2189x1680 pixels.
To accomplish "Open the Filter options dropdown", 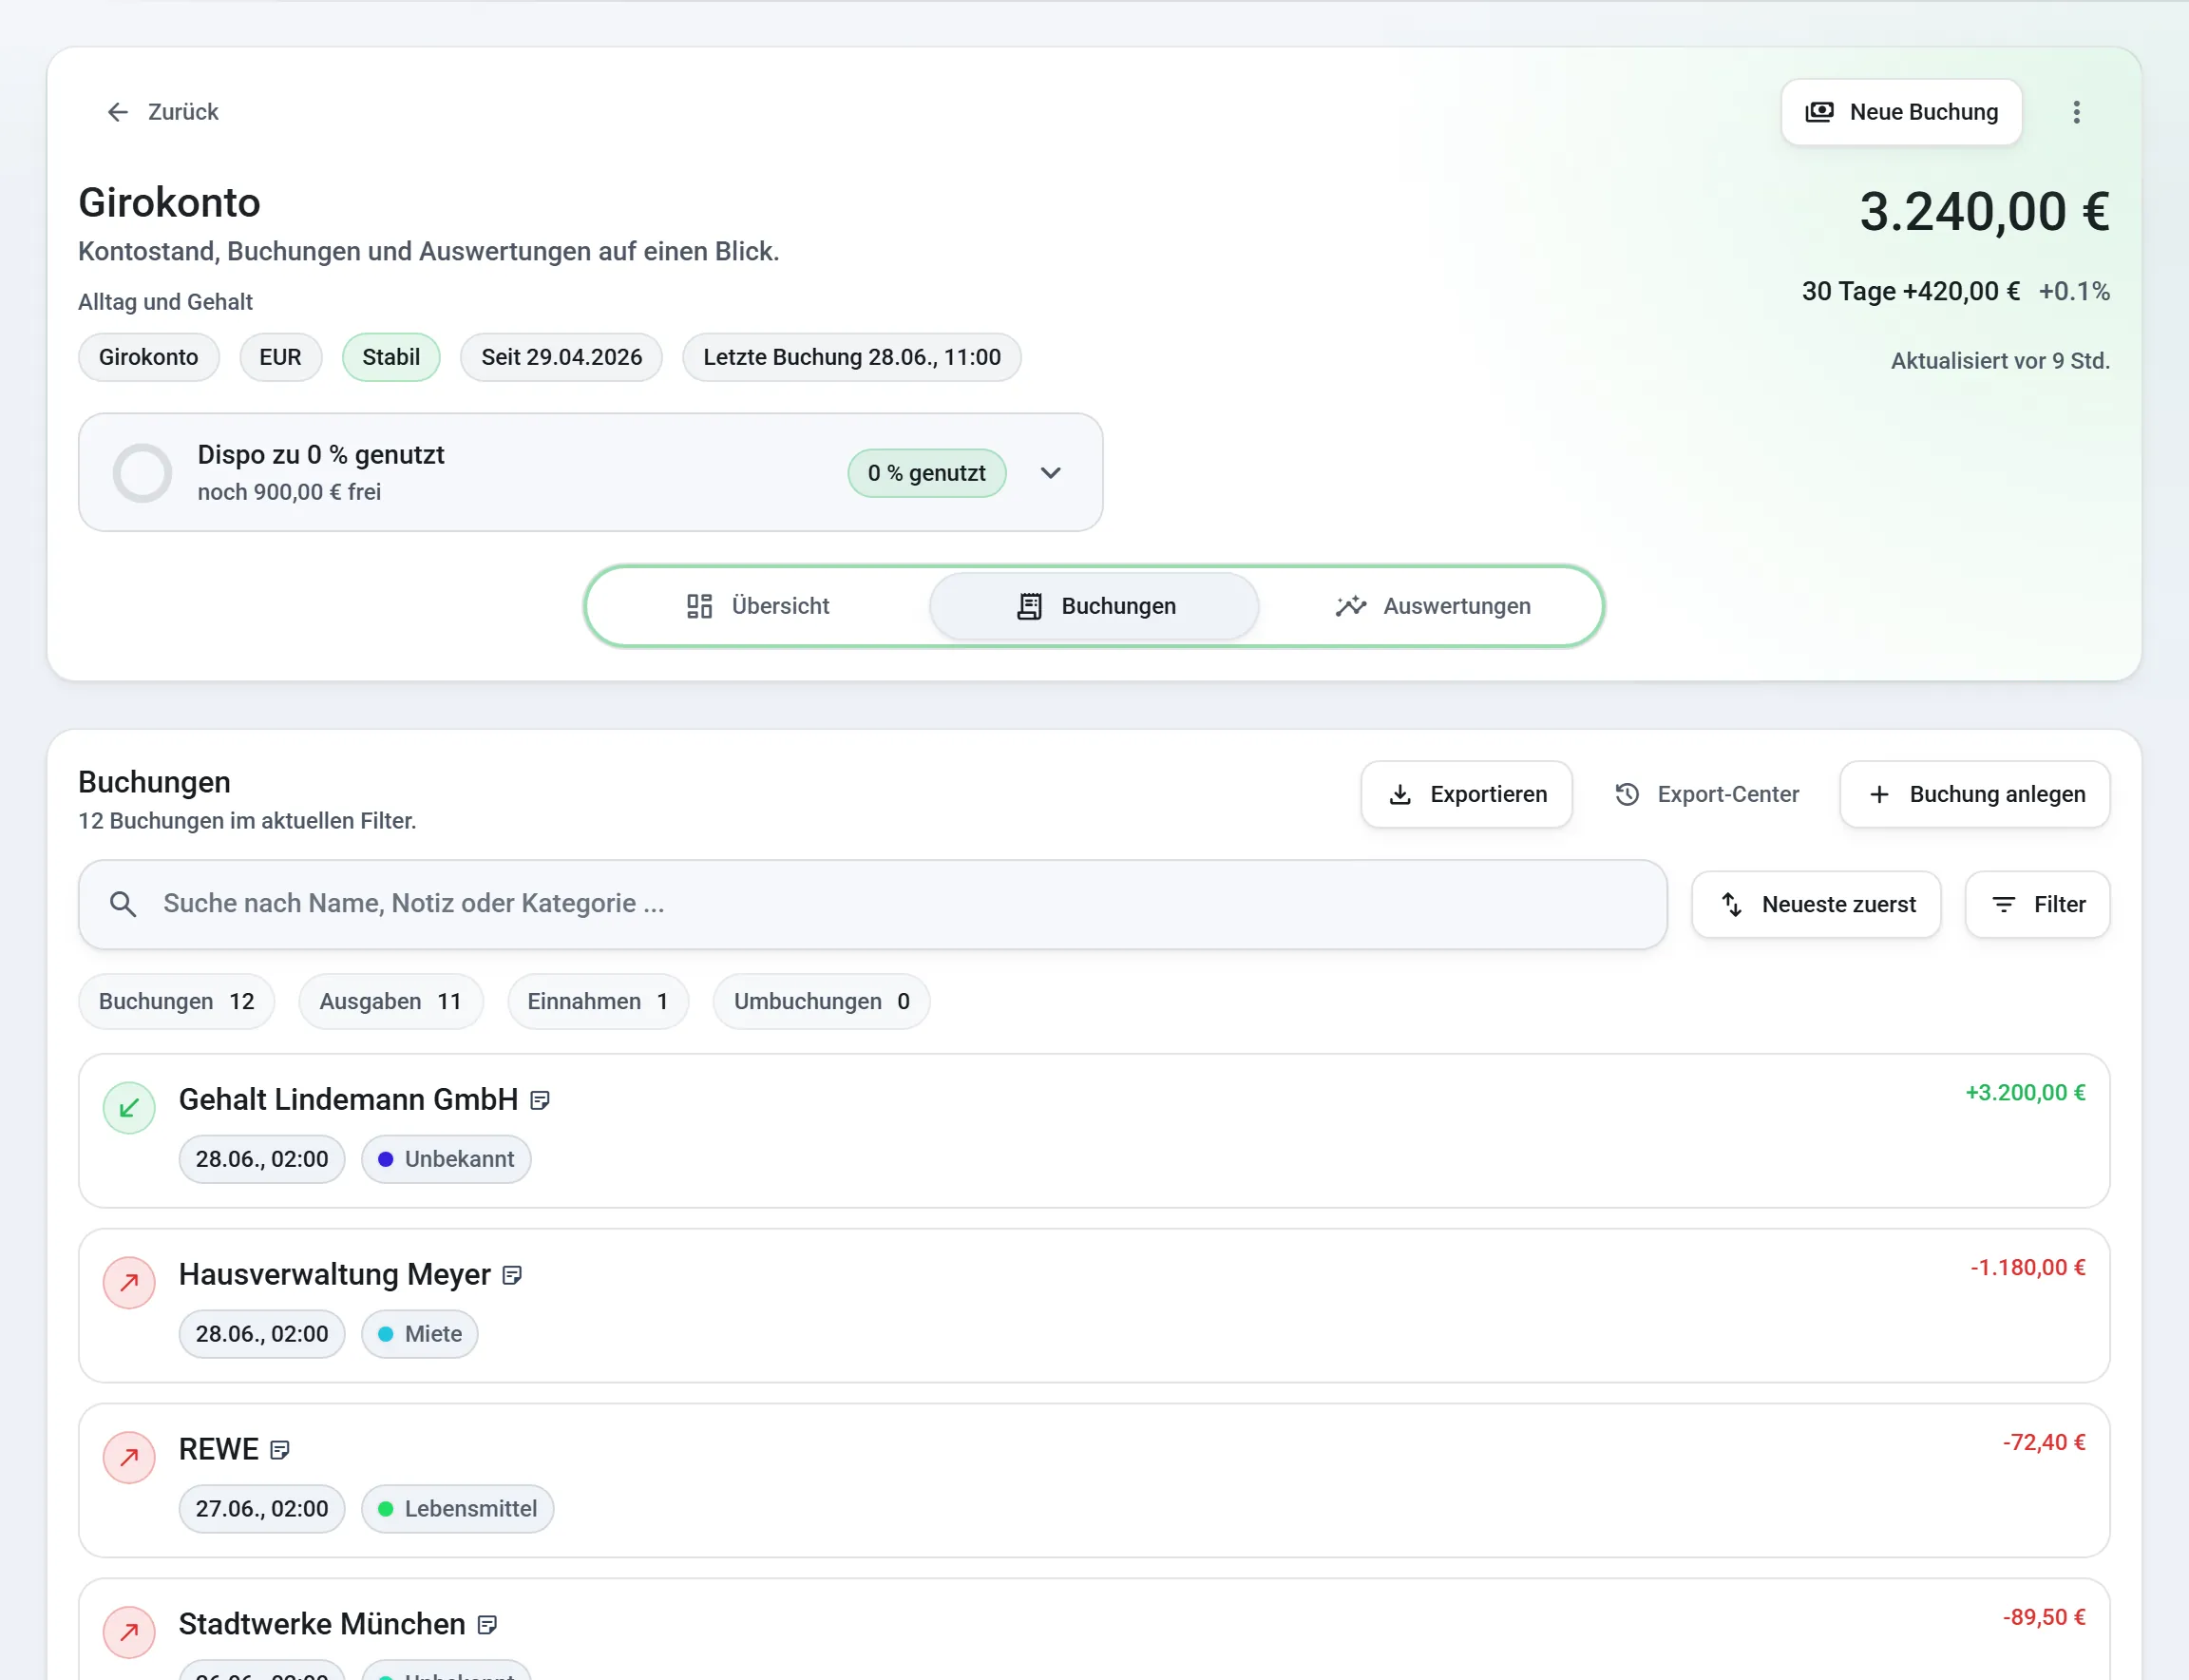I will [x=2037, y=904].
